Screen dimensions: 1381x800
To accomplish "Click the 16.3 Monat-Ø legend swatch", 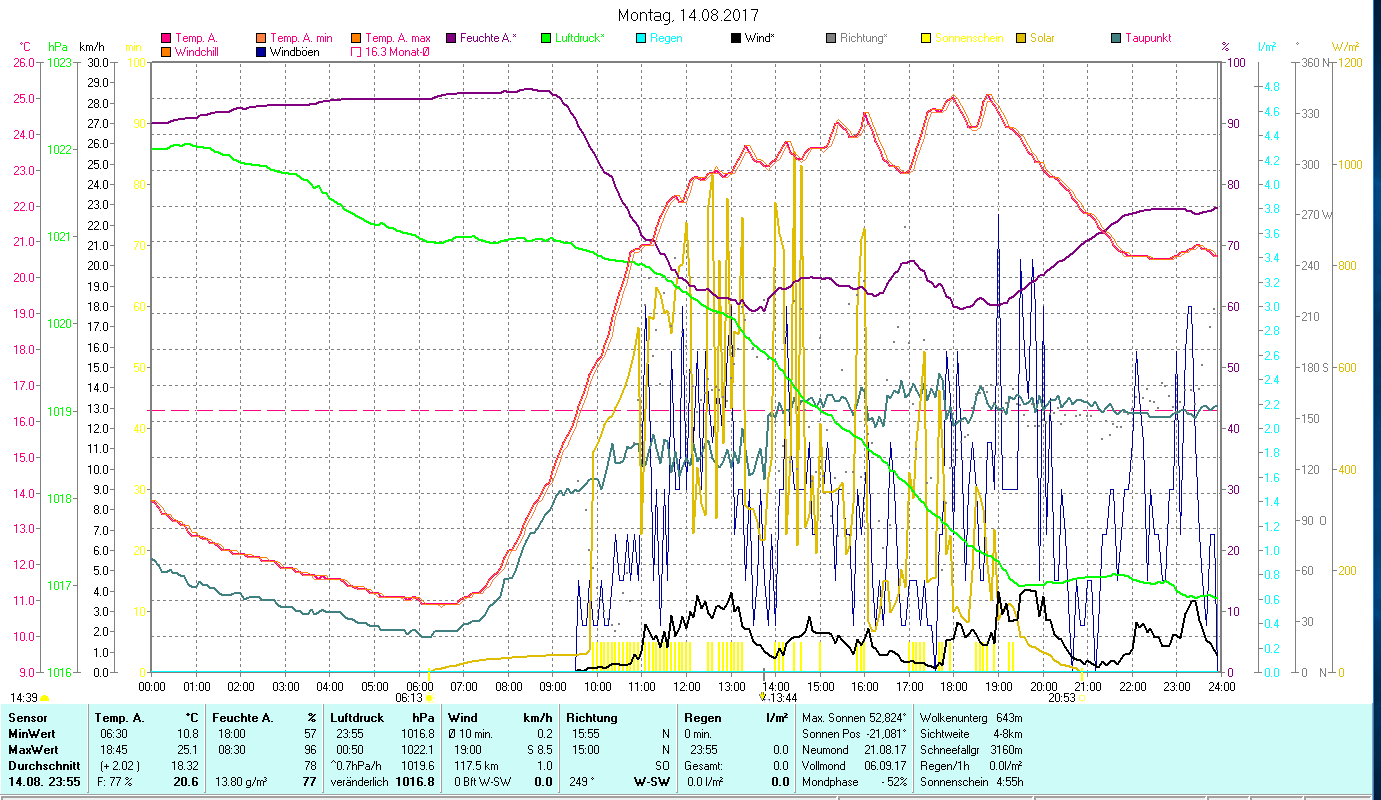I will click(355, 52).
